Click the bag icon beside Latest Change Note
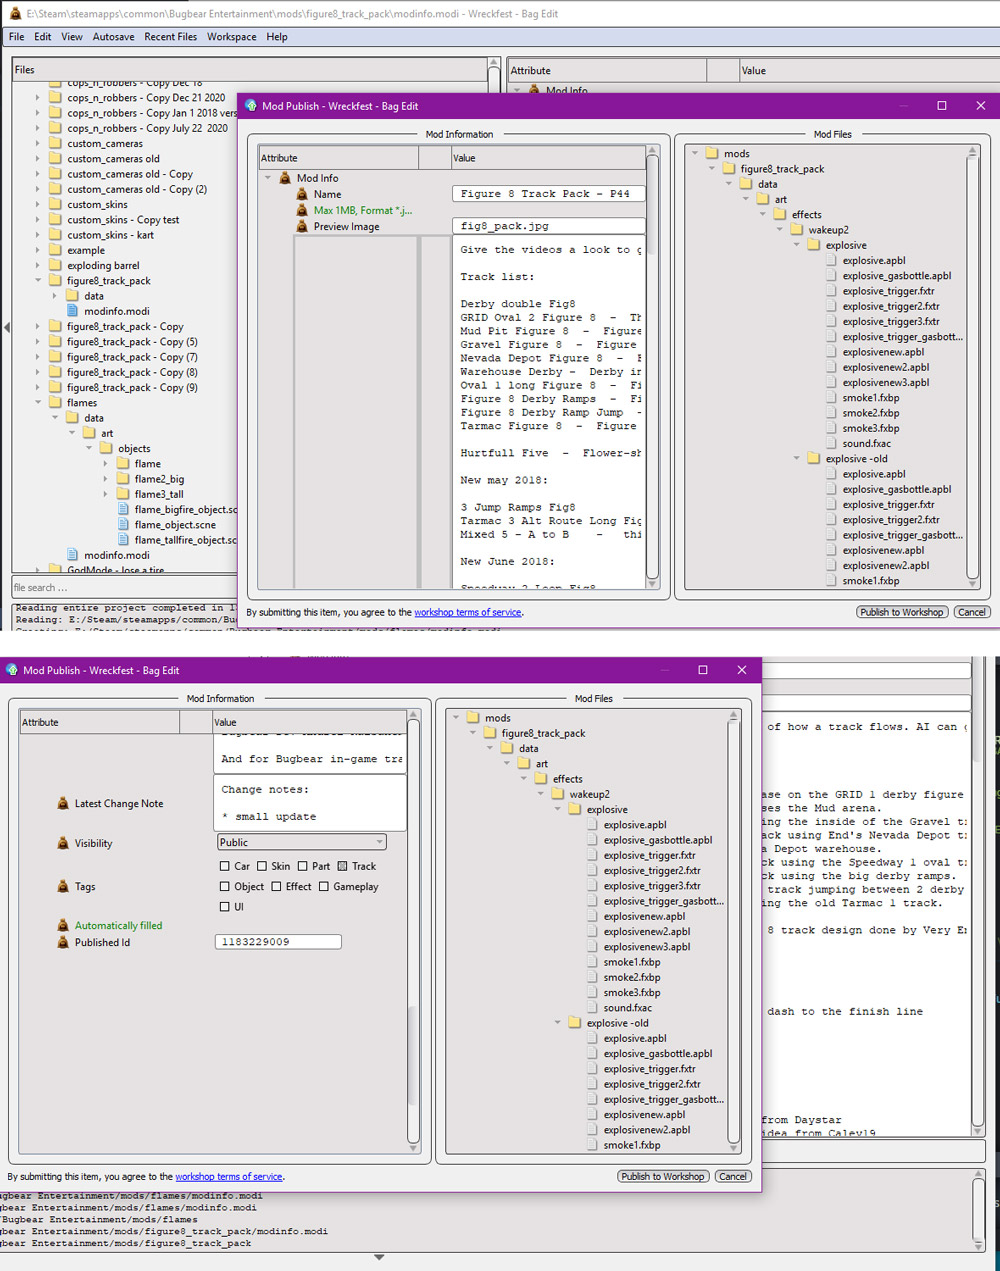Screen dimensions: 1000x1271 63,803
